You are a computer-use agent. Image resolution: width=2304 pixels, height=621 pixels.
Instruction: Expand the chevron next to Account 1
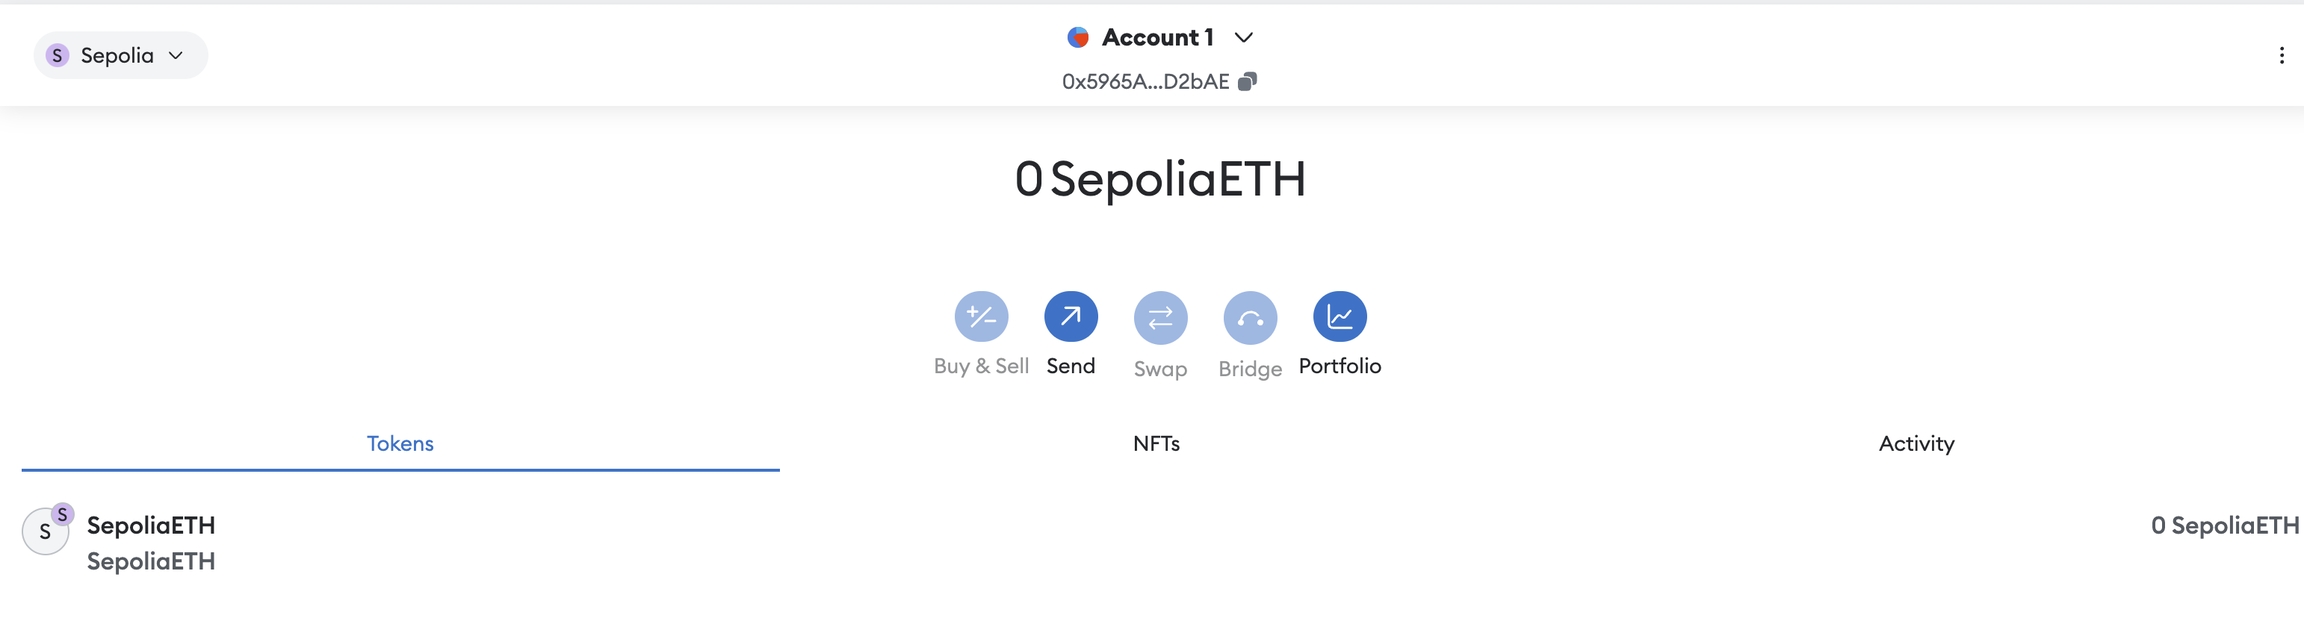(x=1243, y=38)
